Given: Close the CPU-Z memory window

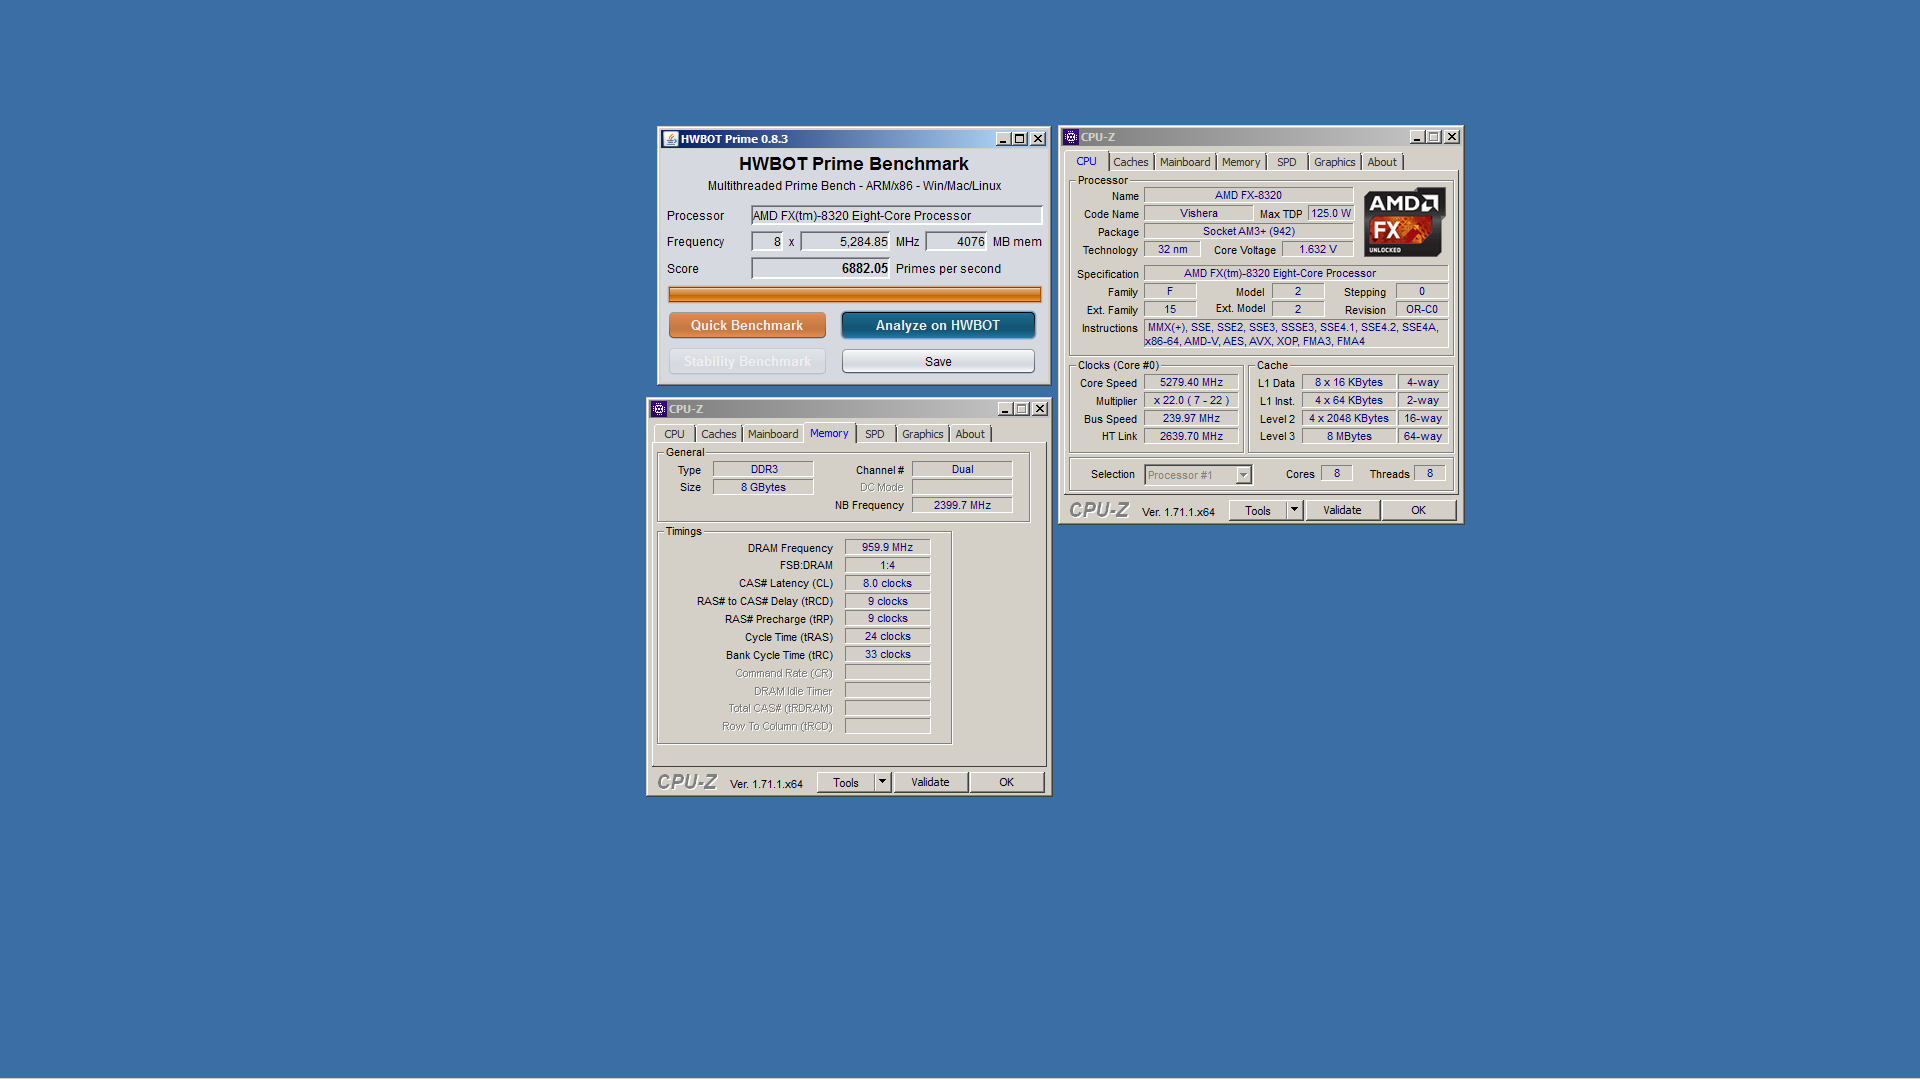Looking at the screenshot, I should (x=1040, y=409).
